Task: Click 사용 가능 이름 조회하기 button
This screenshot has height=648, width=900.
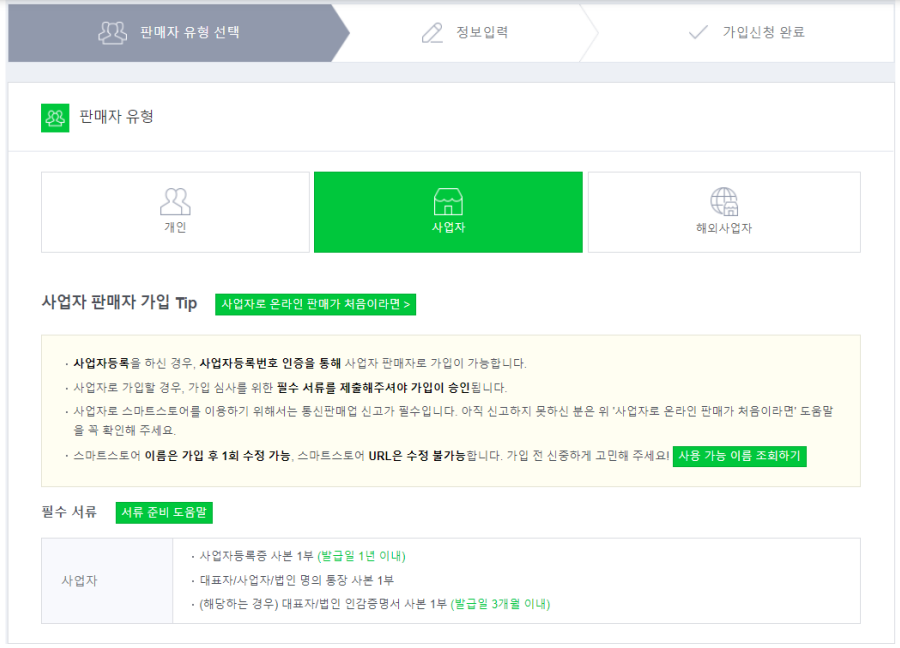Action: [739, 456]
